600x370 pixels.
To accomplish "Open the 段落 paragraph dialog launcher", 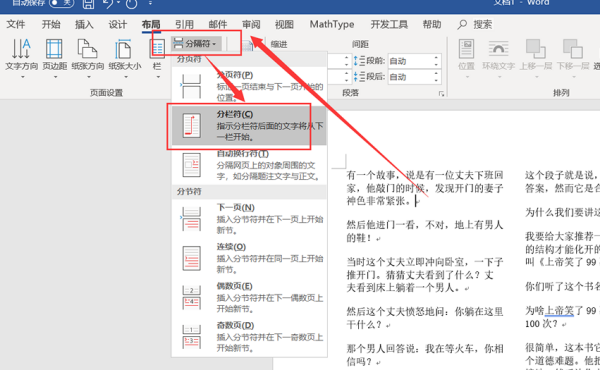I will point(441,94).
